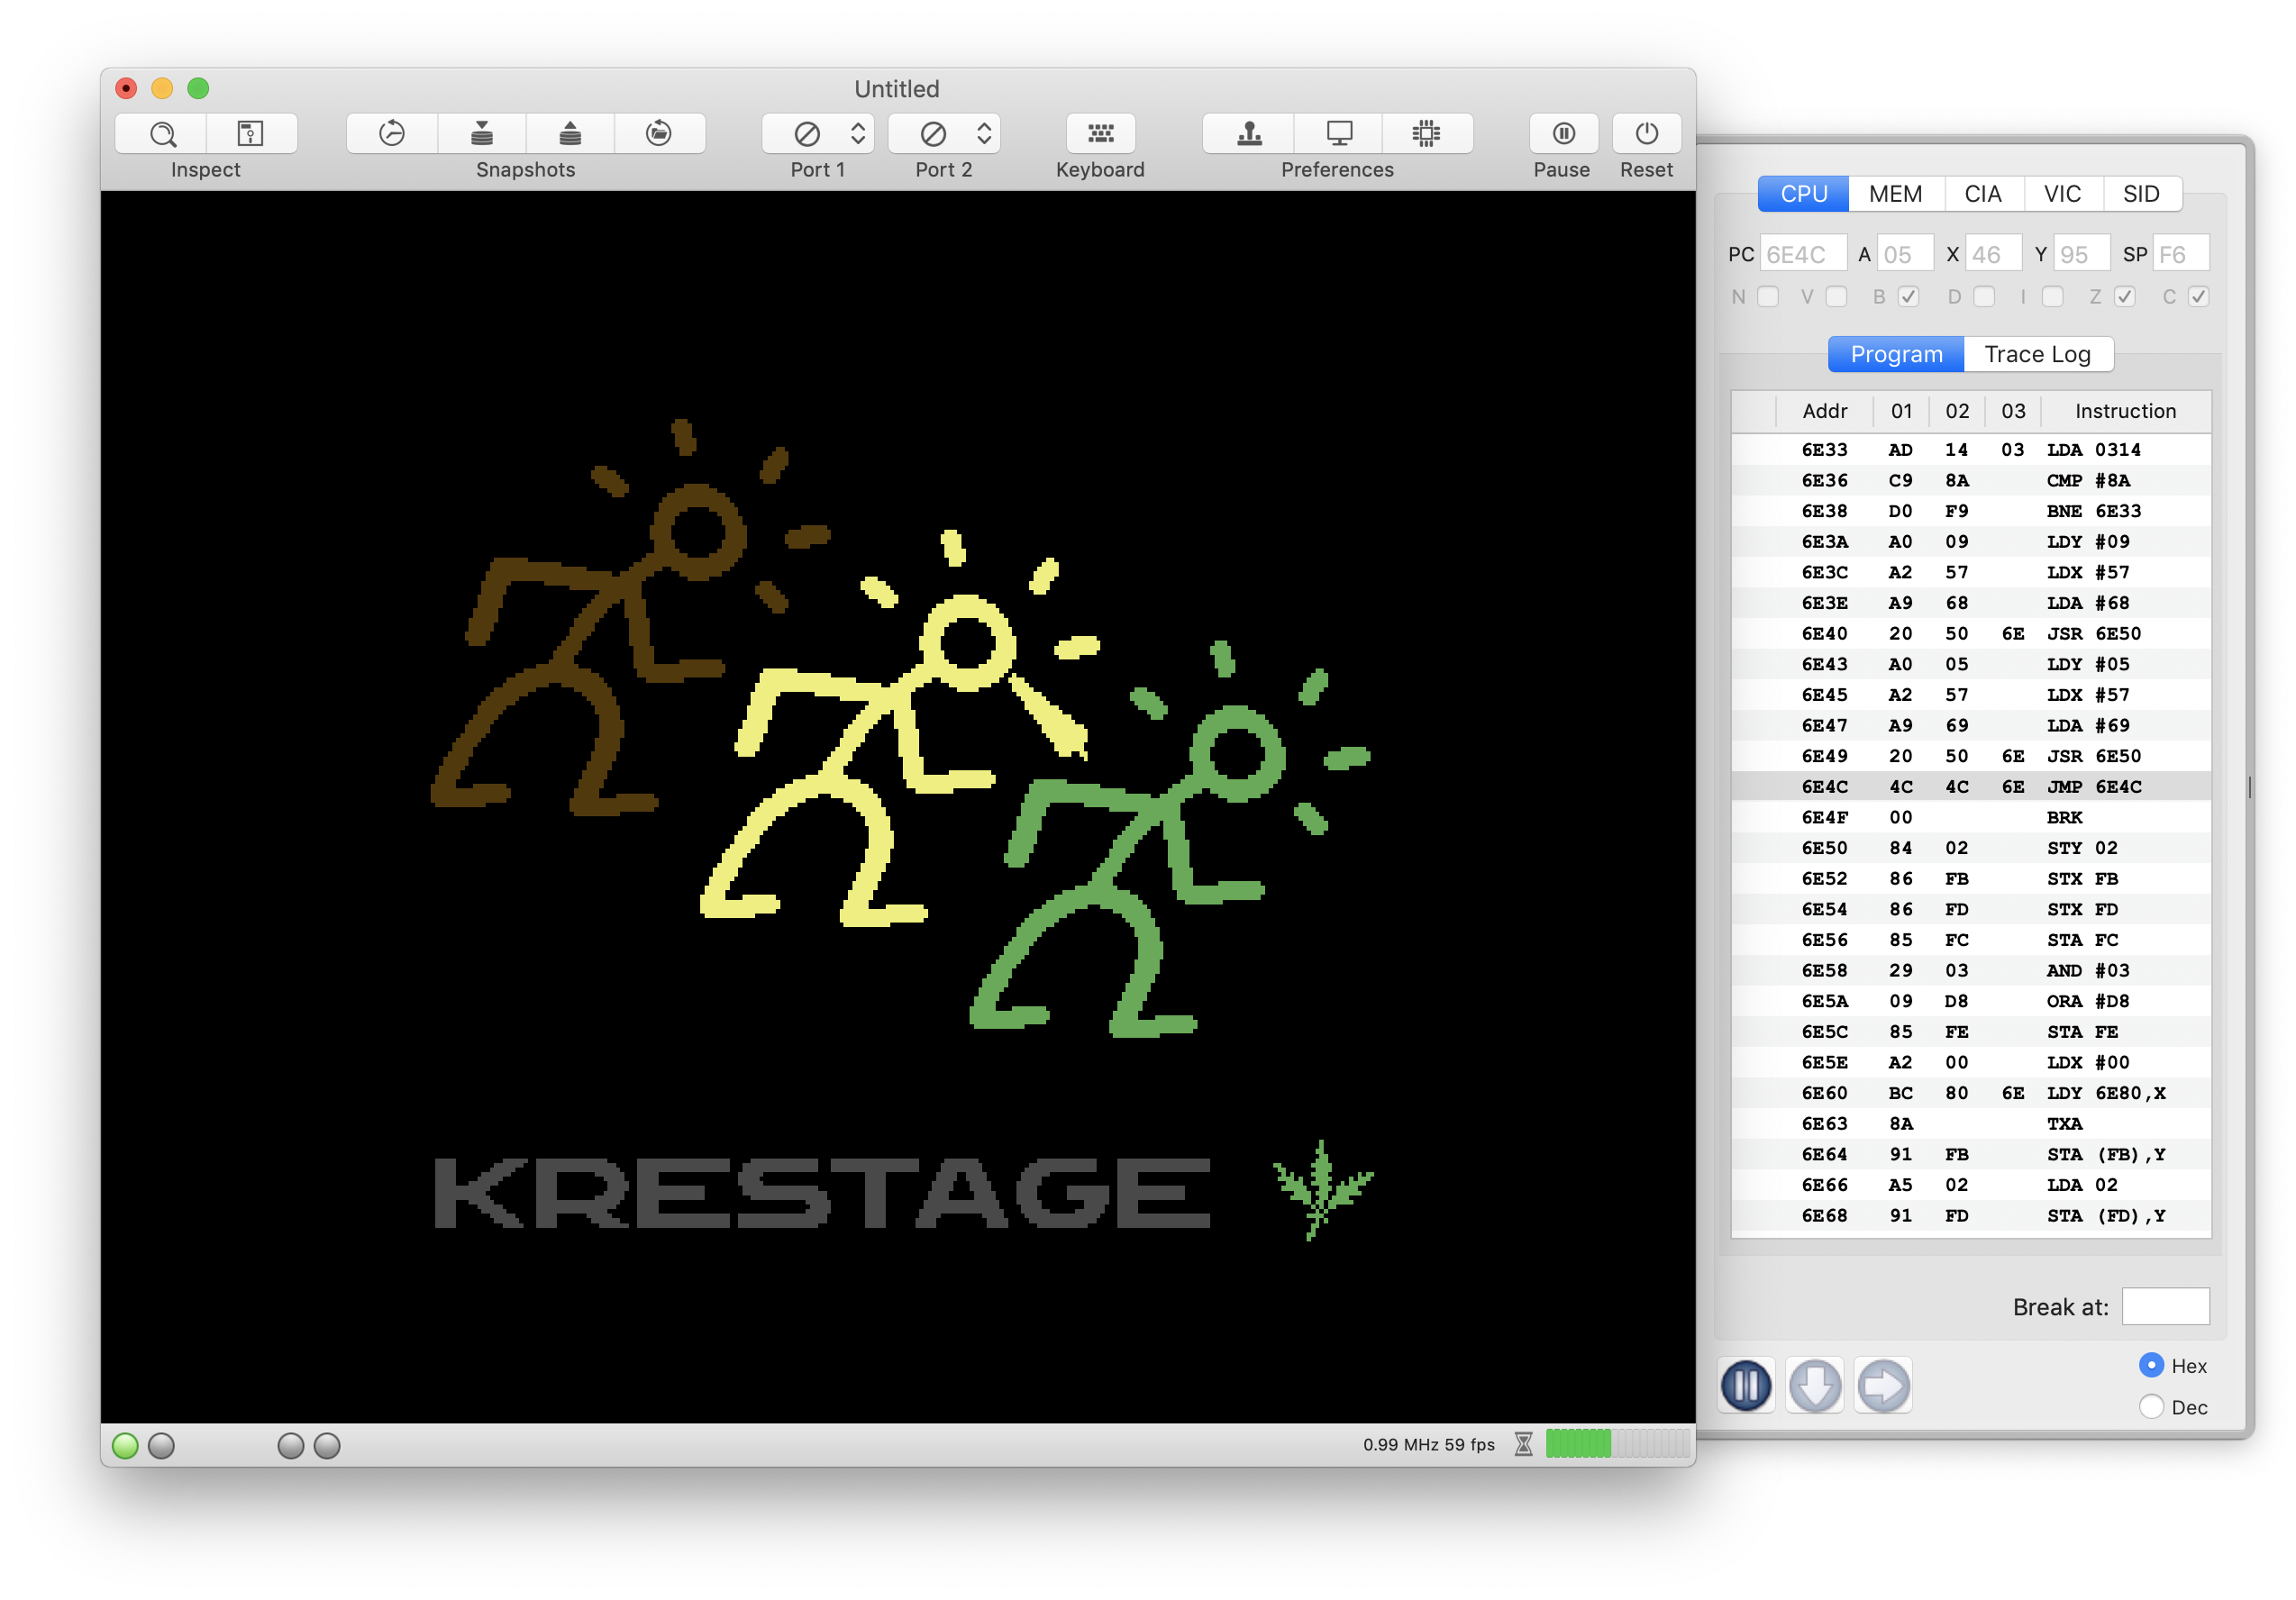Select row 6E40 JSR 6E50

click(1971, 633)
